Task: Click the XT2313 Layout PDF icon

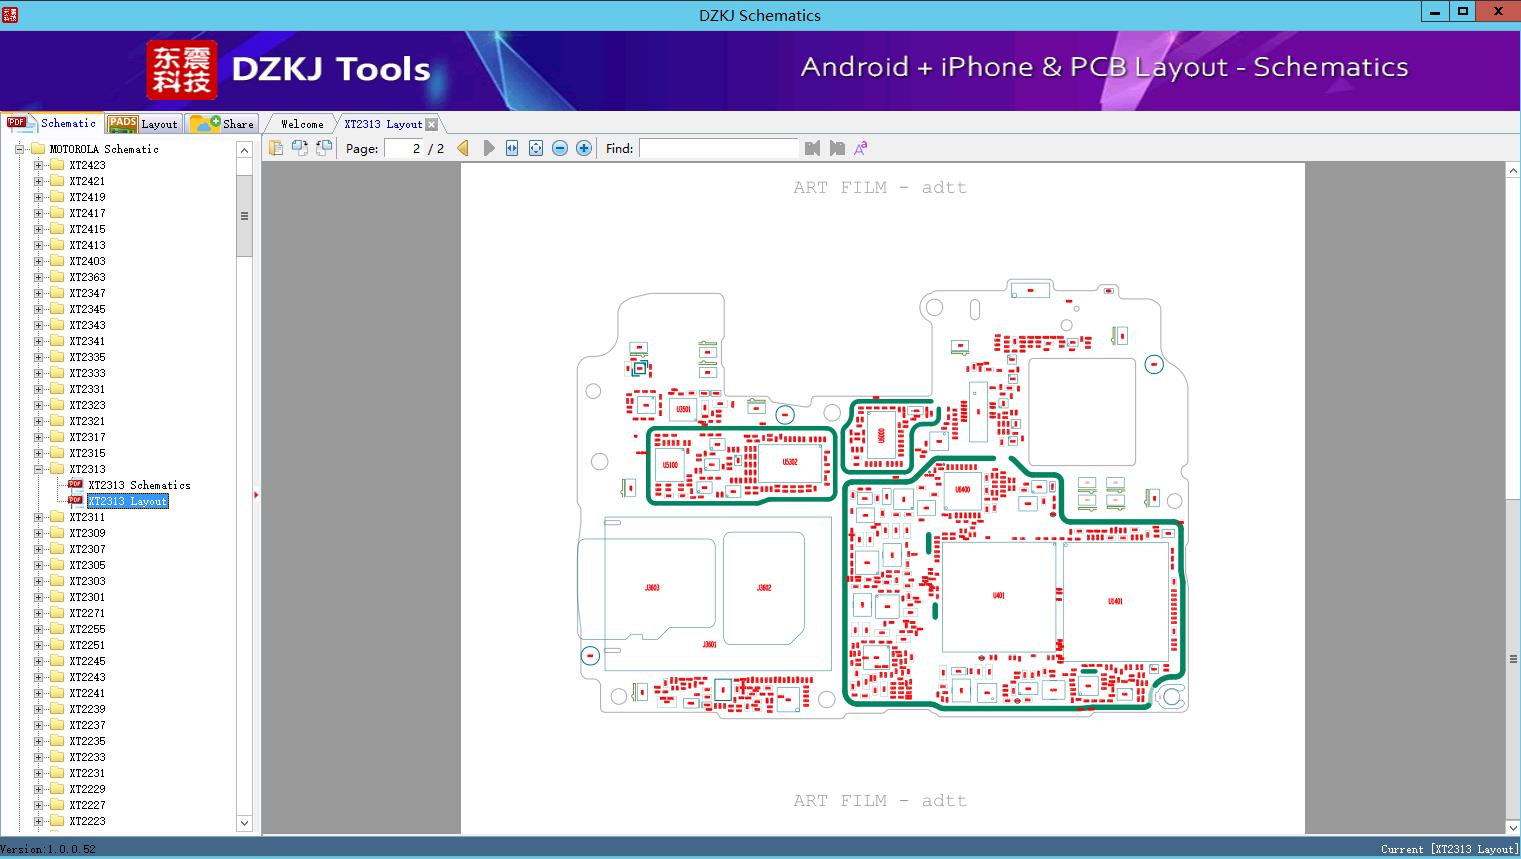Action: tap(75, 500)
